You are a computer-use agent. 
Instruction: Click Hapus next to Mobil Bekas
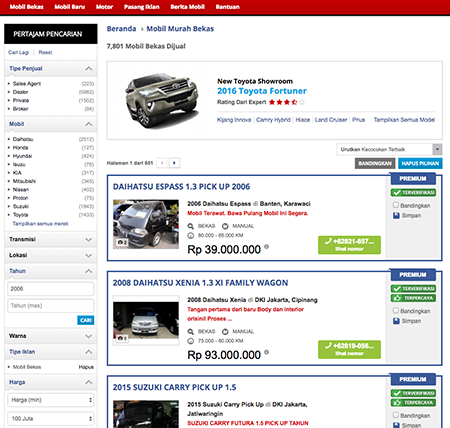(x=86, y=367)
